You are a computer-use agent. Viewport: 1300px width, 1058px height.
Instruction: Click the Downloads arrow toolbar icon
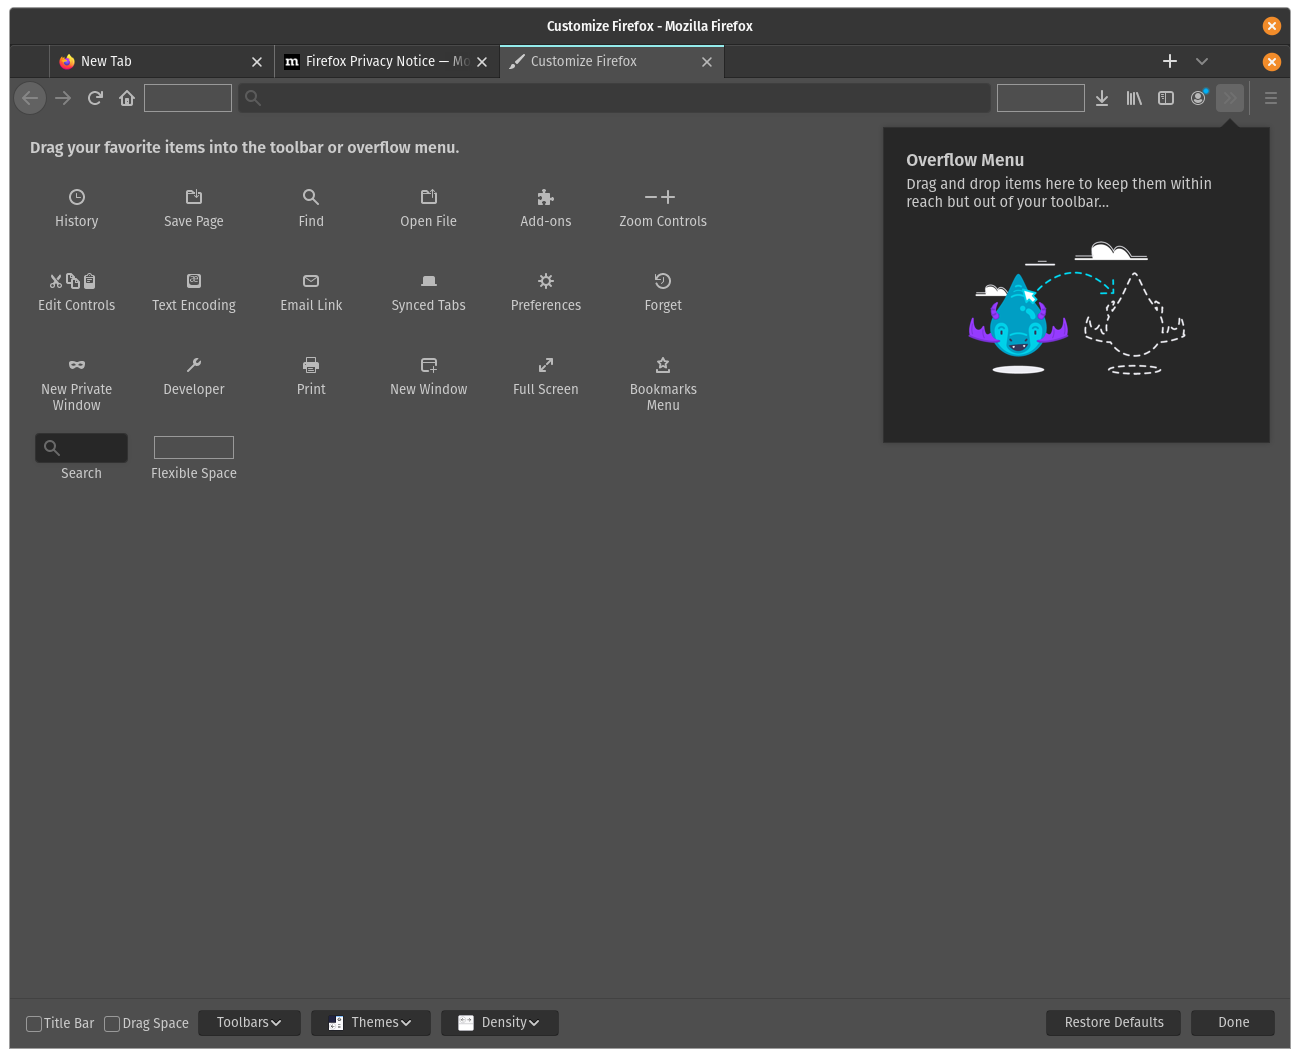[x=1102, y=98]
